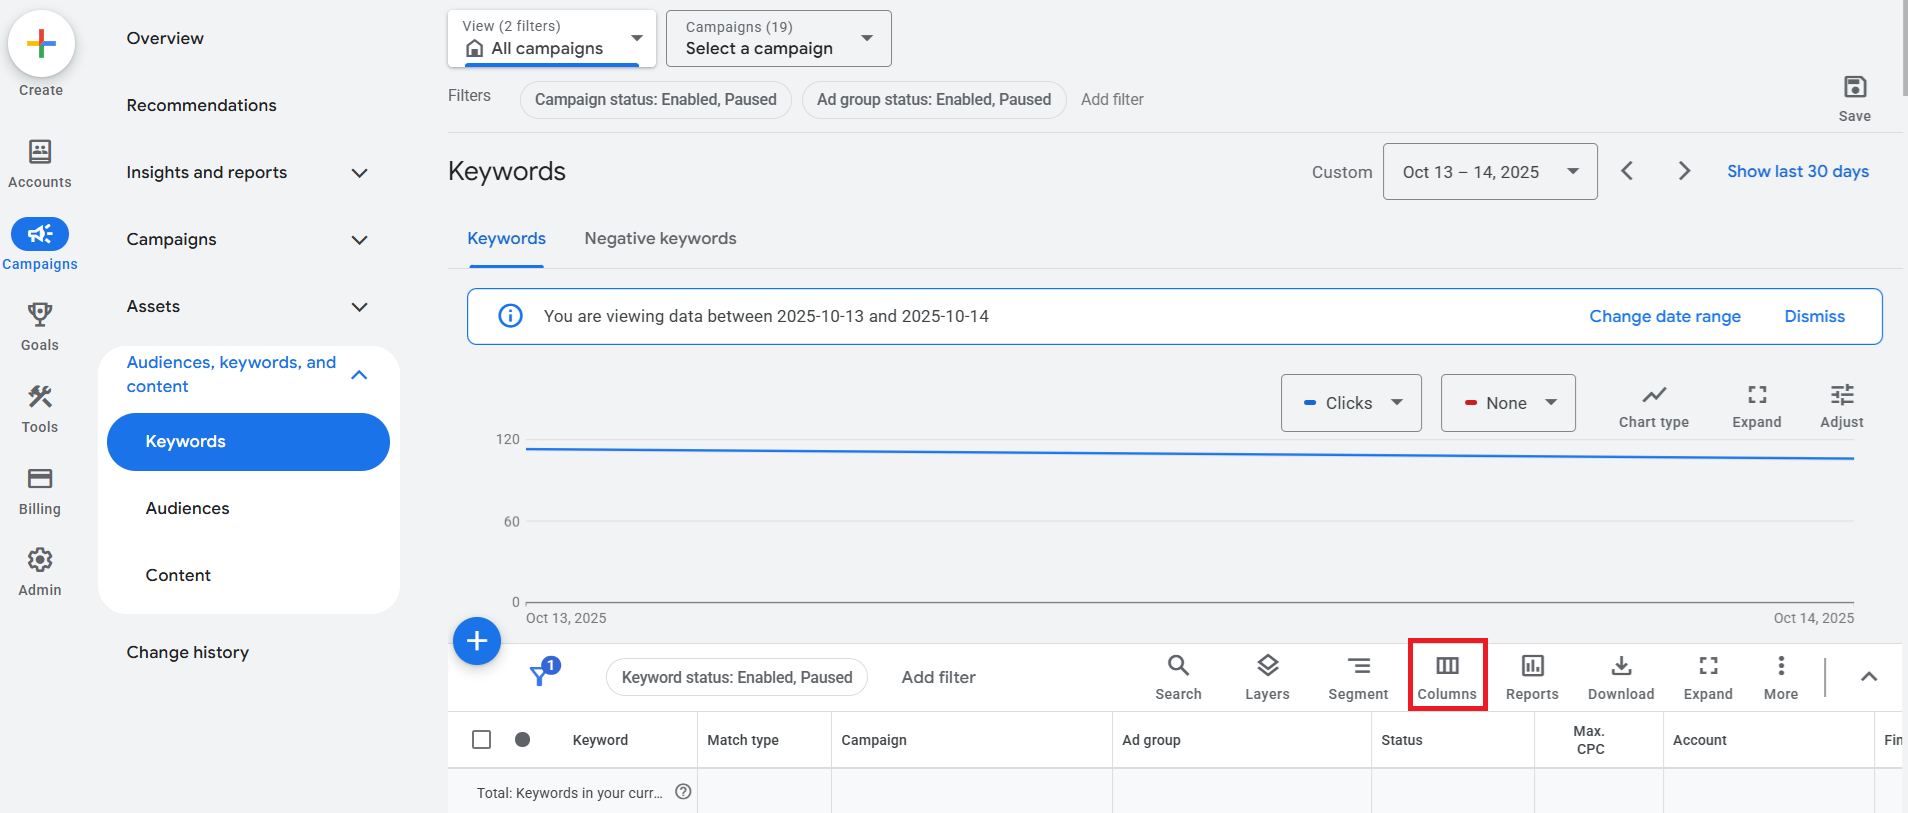Open the Goals trophy icon
The image size is (1908, 813).
[x=40, y=316]
